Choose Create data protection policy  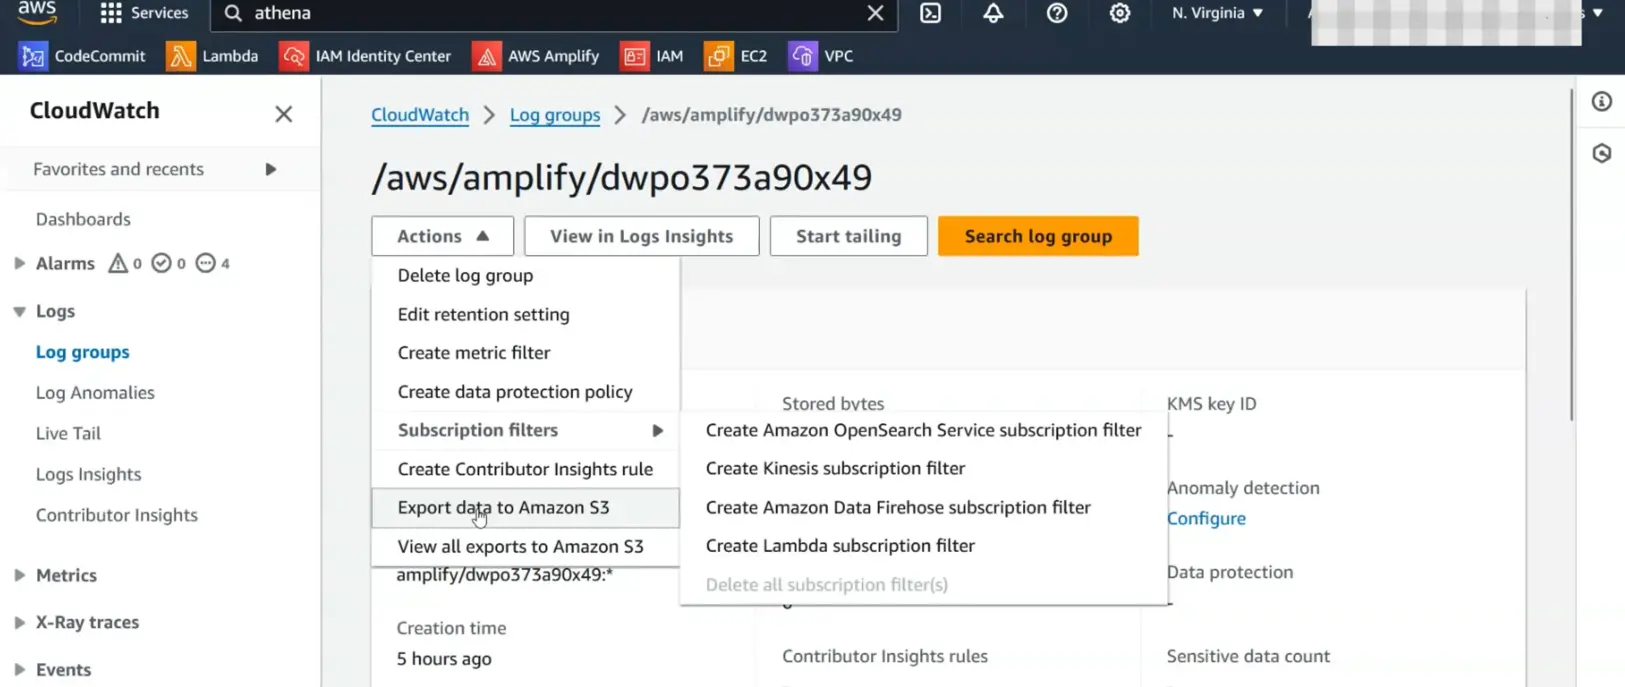525,391
